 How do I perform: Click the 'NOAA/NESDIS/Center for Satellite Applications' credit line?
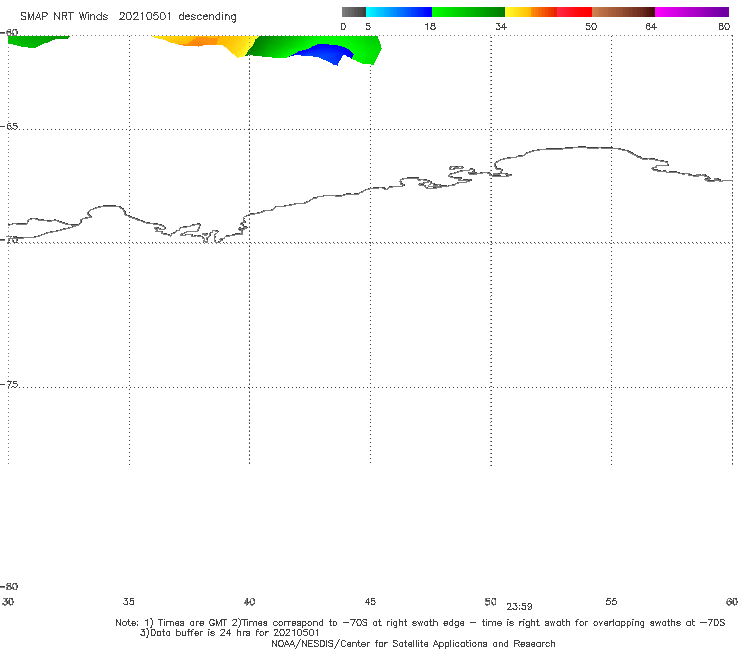413,644
